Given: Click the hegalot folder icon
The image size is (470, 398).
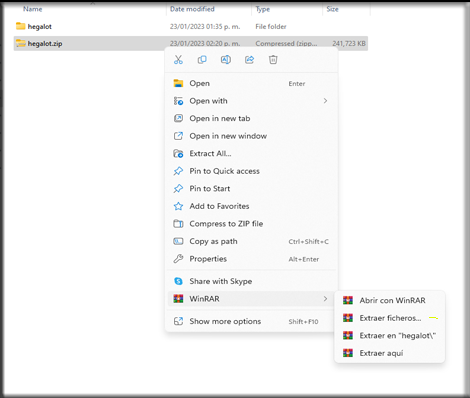Looking at the screenshot, I should click(x=21, y=26).
